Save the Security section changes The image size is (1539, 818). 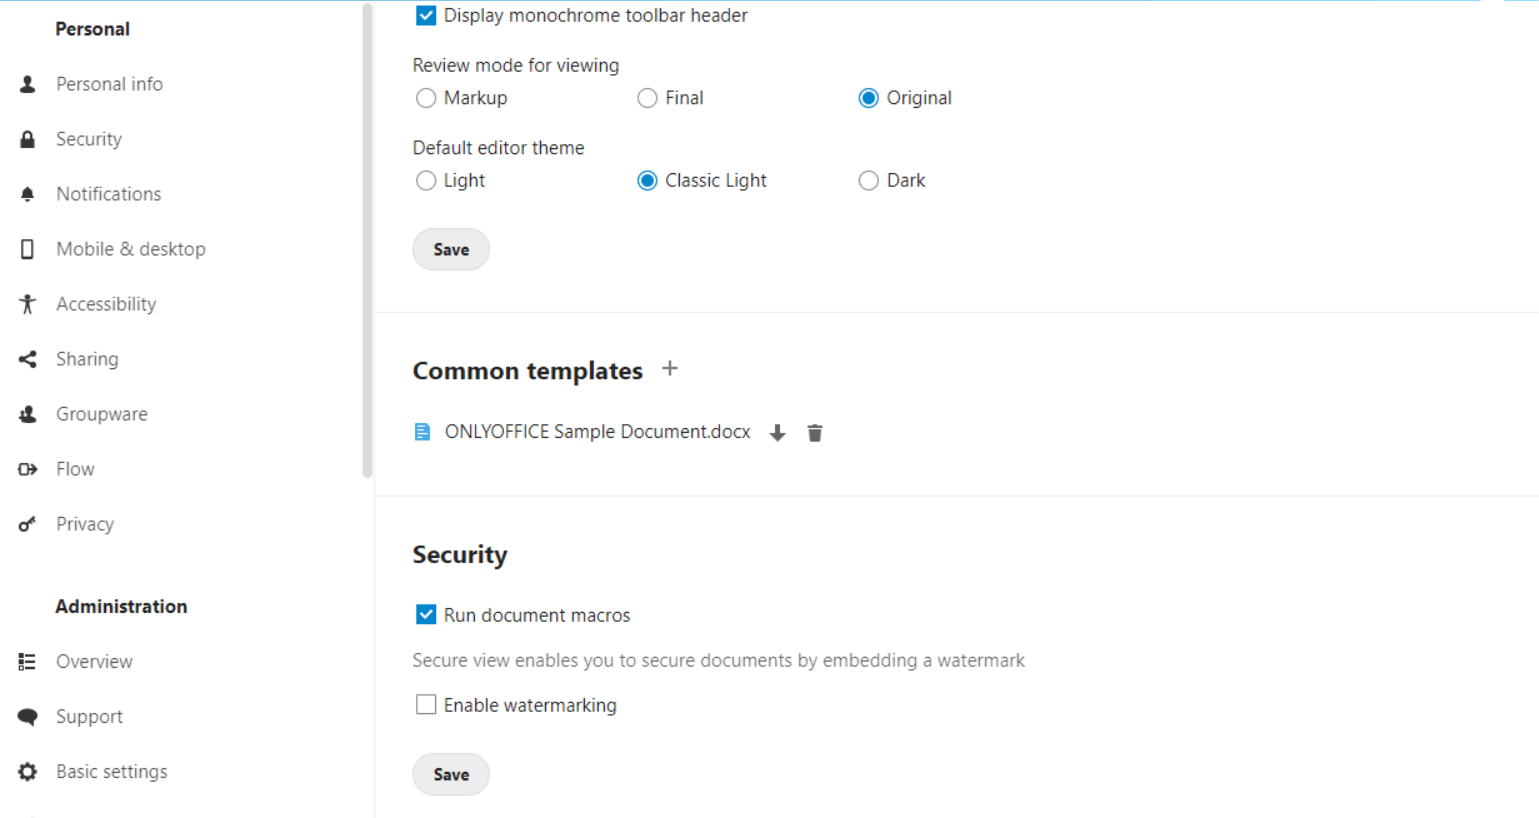[450, 774]
